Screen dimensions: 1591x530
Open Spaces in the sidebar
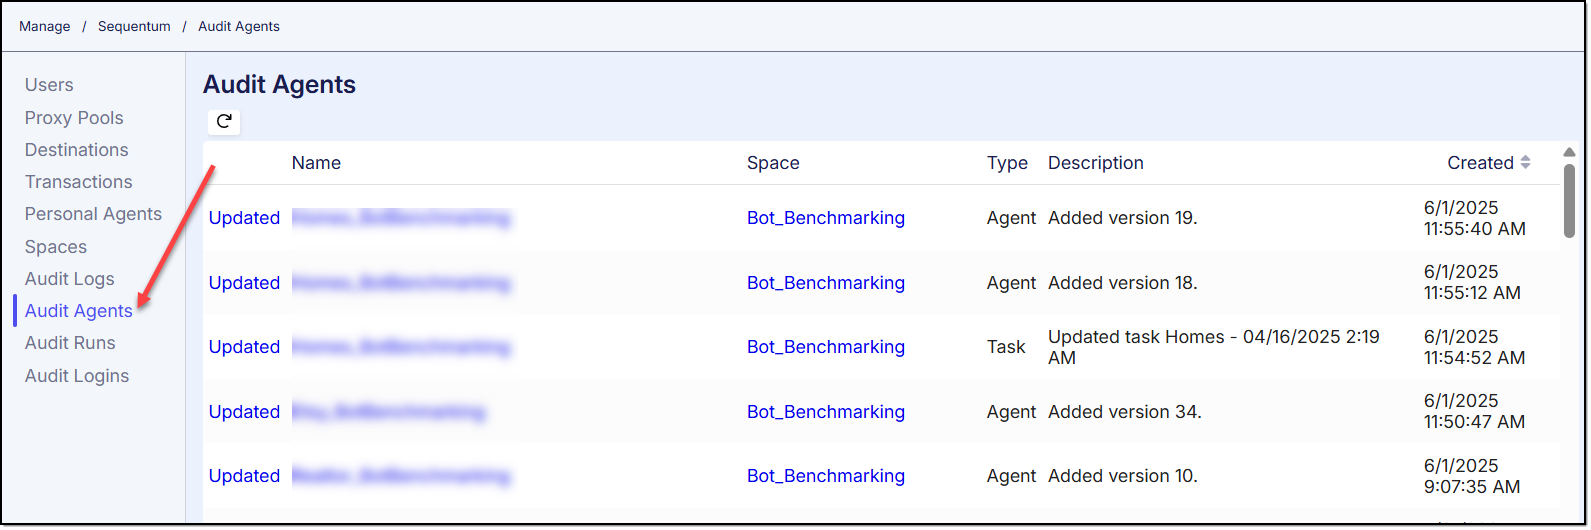(56, 247)
